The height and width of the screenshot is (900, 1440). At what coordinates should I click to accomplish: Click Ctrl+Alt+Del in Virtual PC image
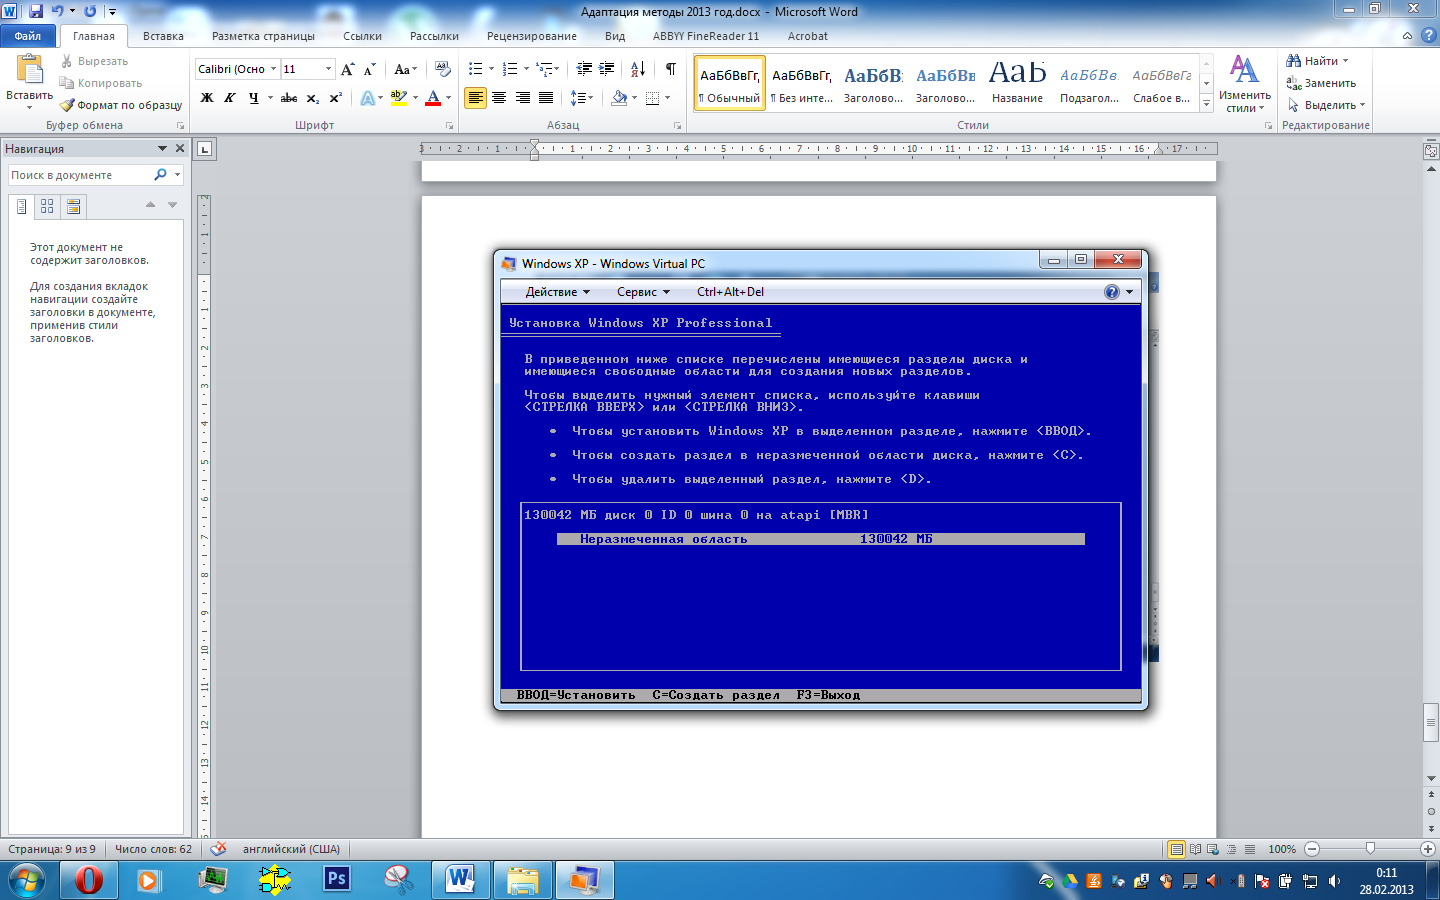[x=730, y=292]
